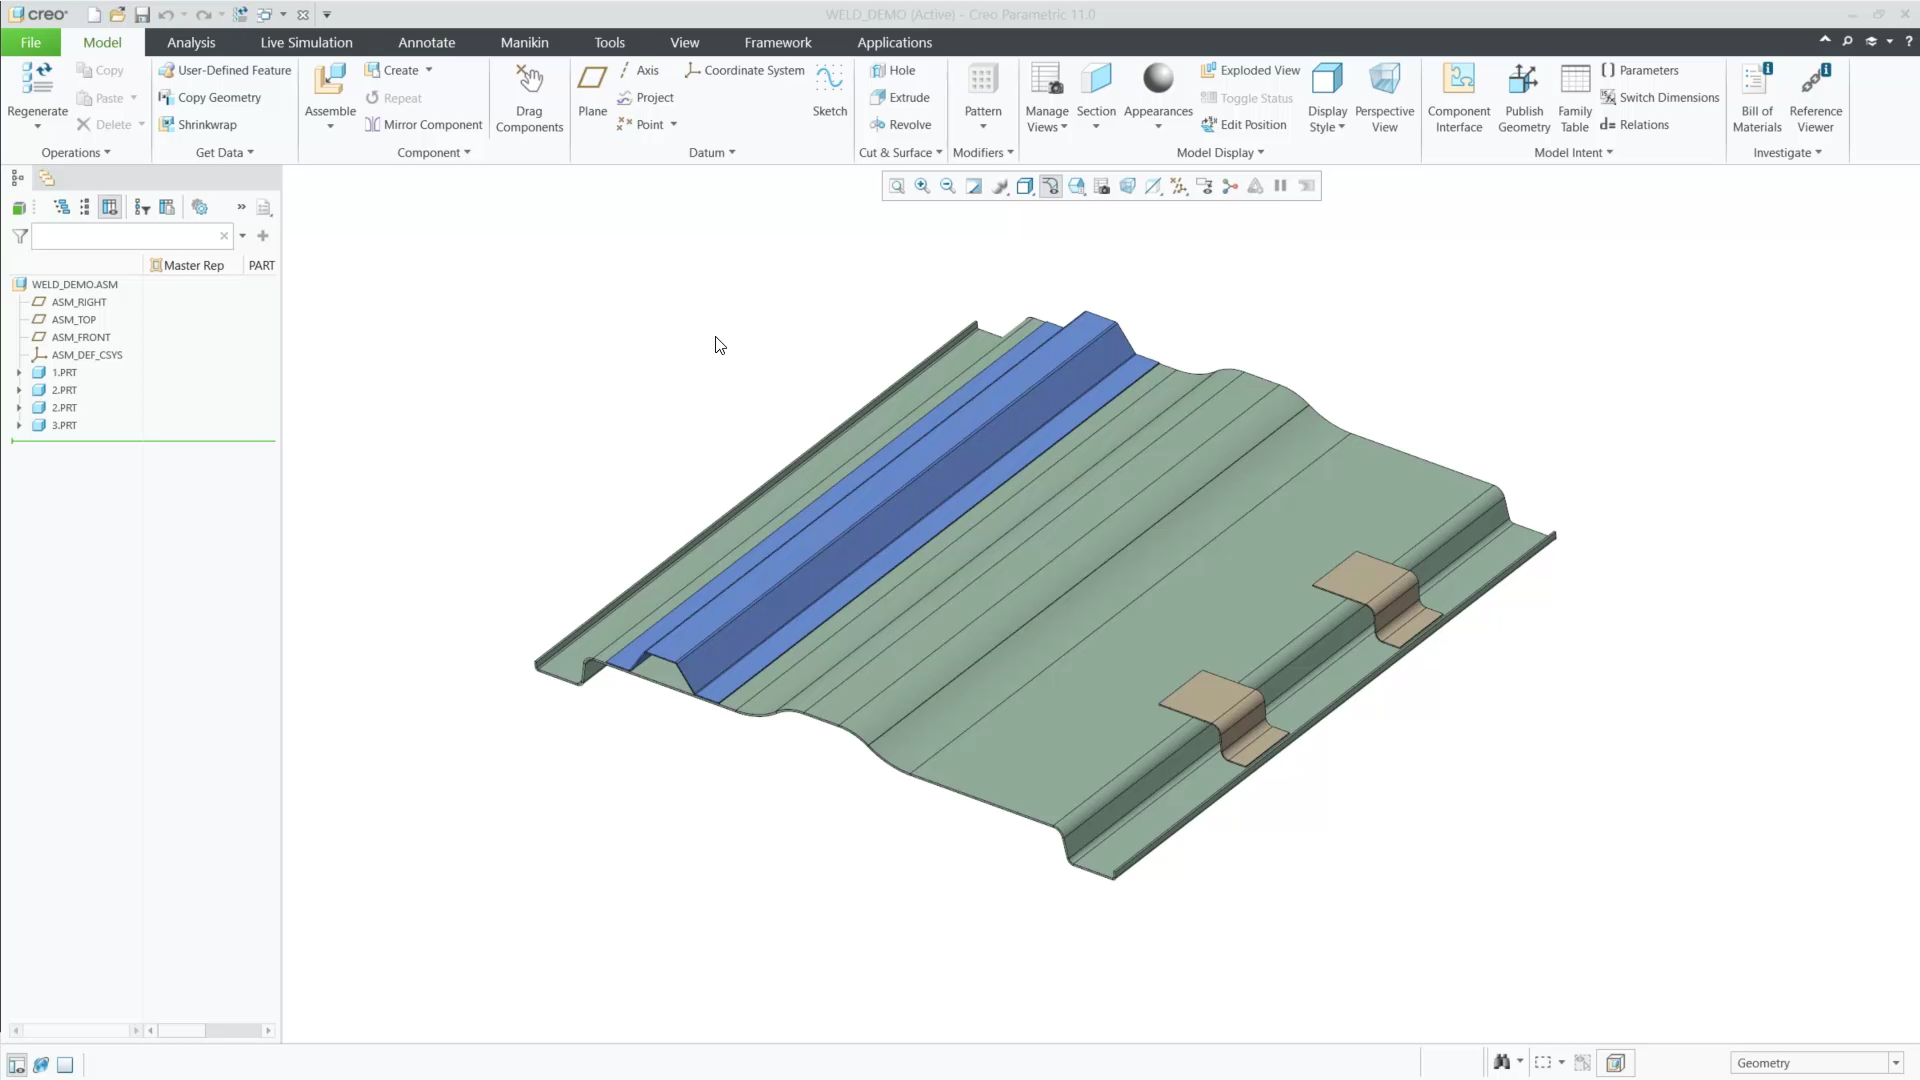
Task: Click Switch Dimensions
Action: tap(1659, 98)
